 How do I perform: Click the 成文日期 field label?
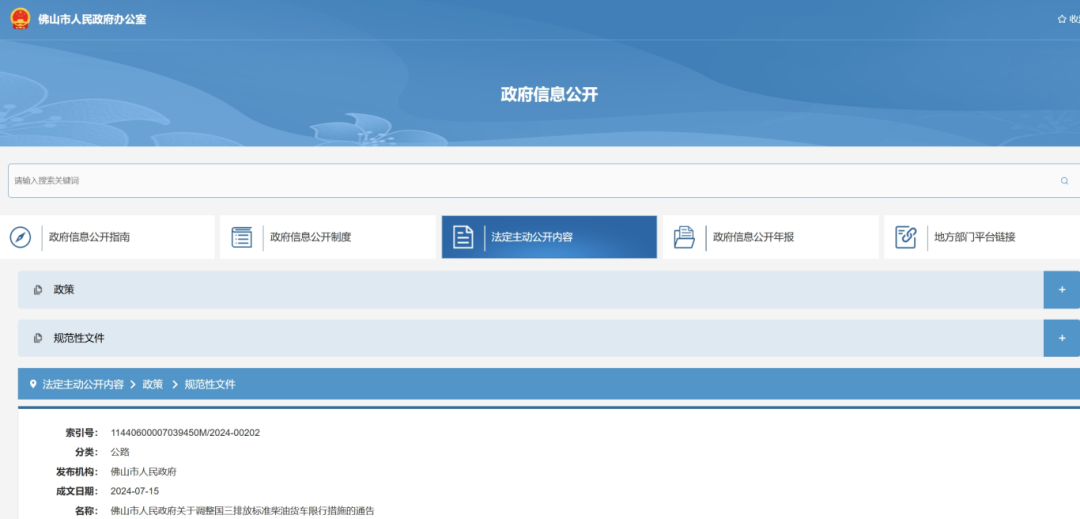pos(77,491)
